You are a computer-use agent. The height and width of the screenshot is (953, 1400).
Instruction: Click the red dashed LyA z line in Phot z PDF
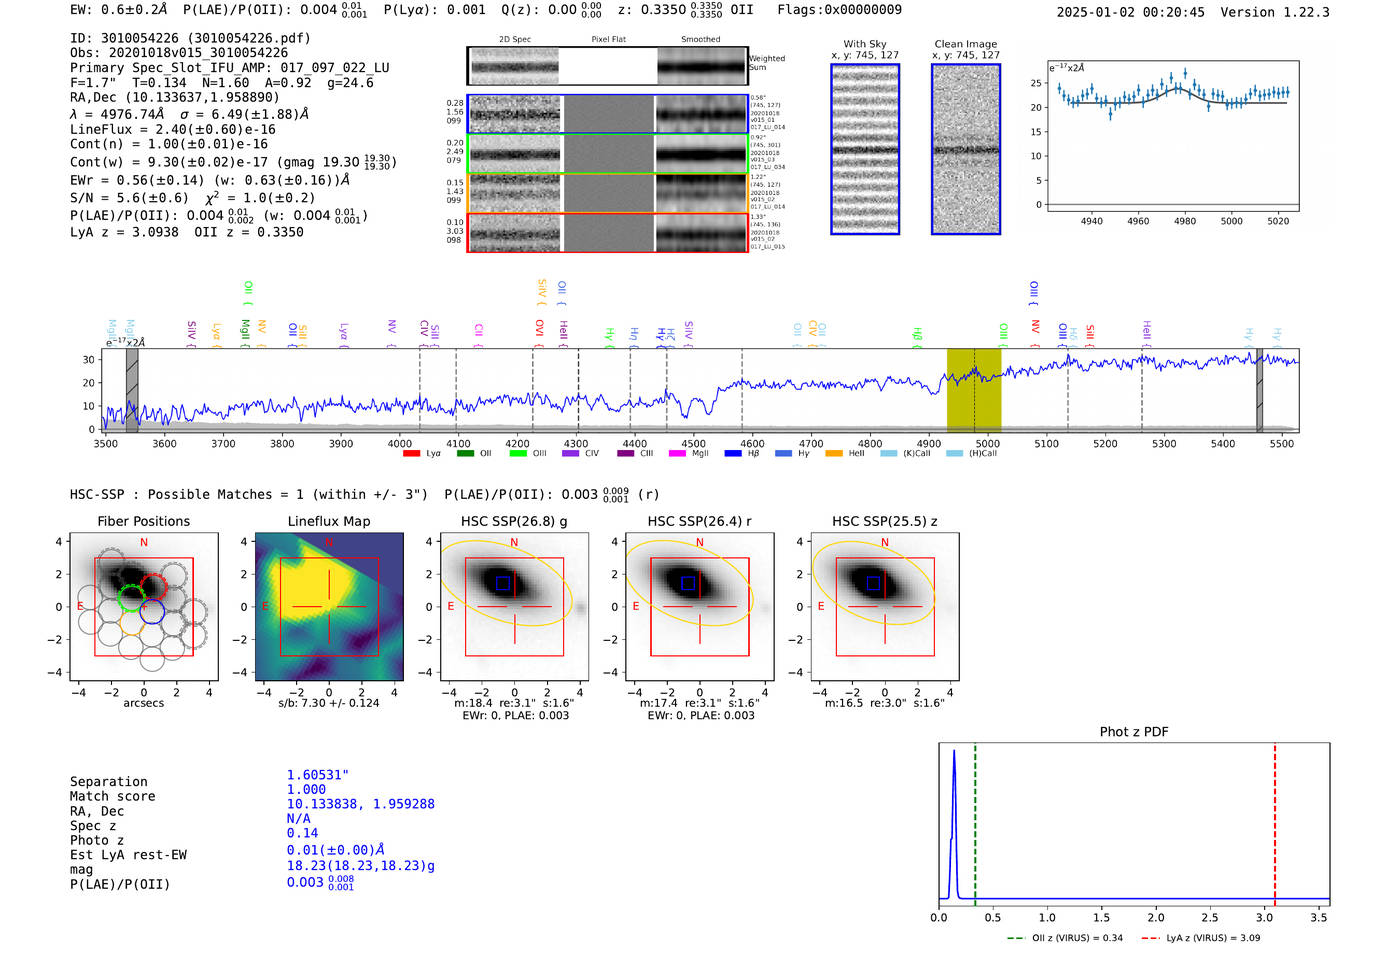tap(1275, 824)
